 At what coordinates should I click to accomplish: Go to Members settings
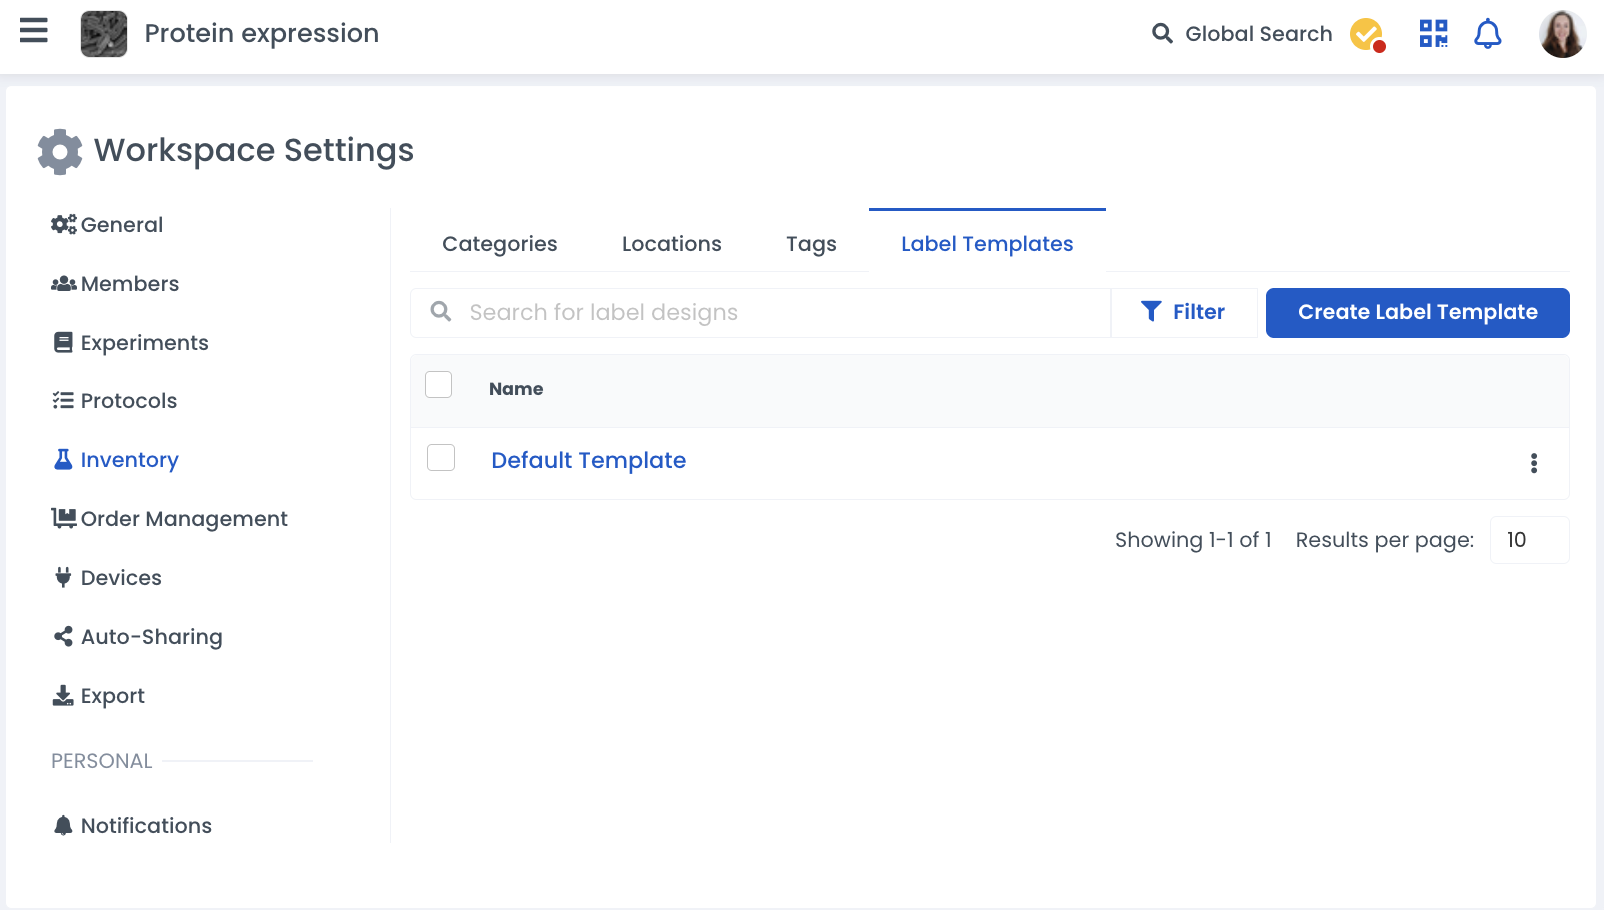[x=129, y=284]
